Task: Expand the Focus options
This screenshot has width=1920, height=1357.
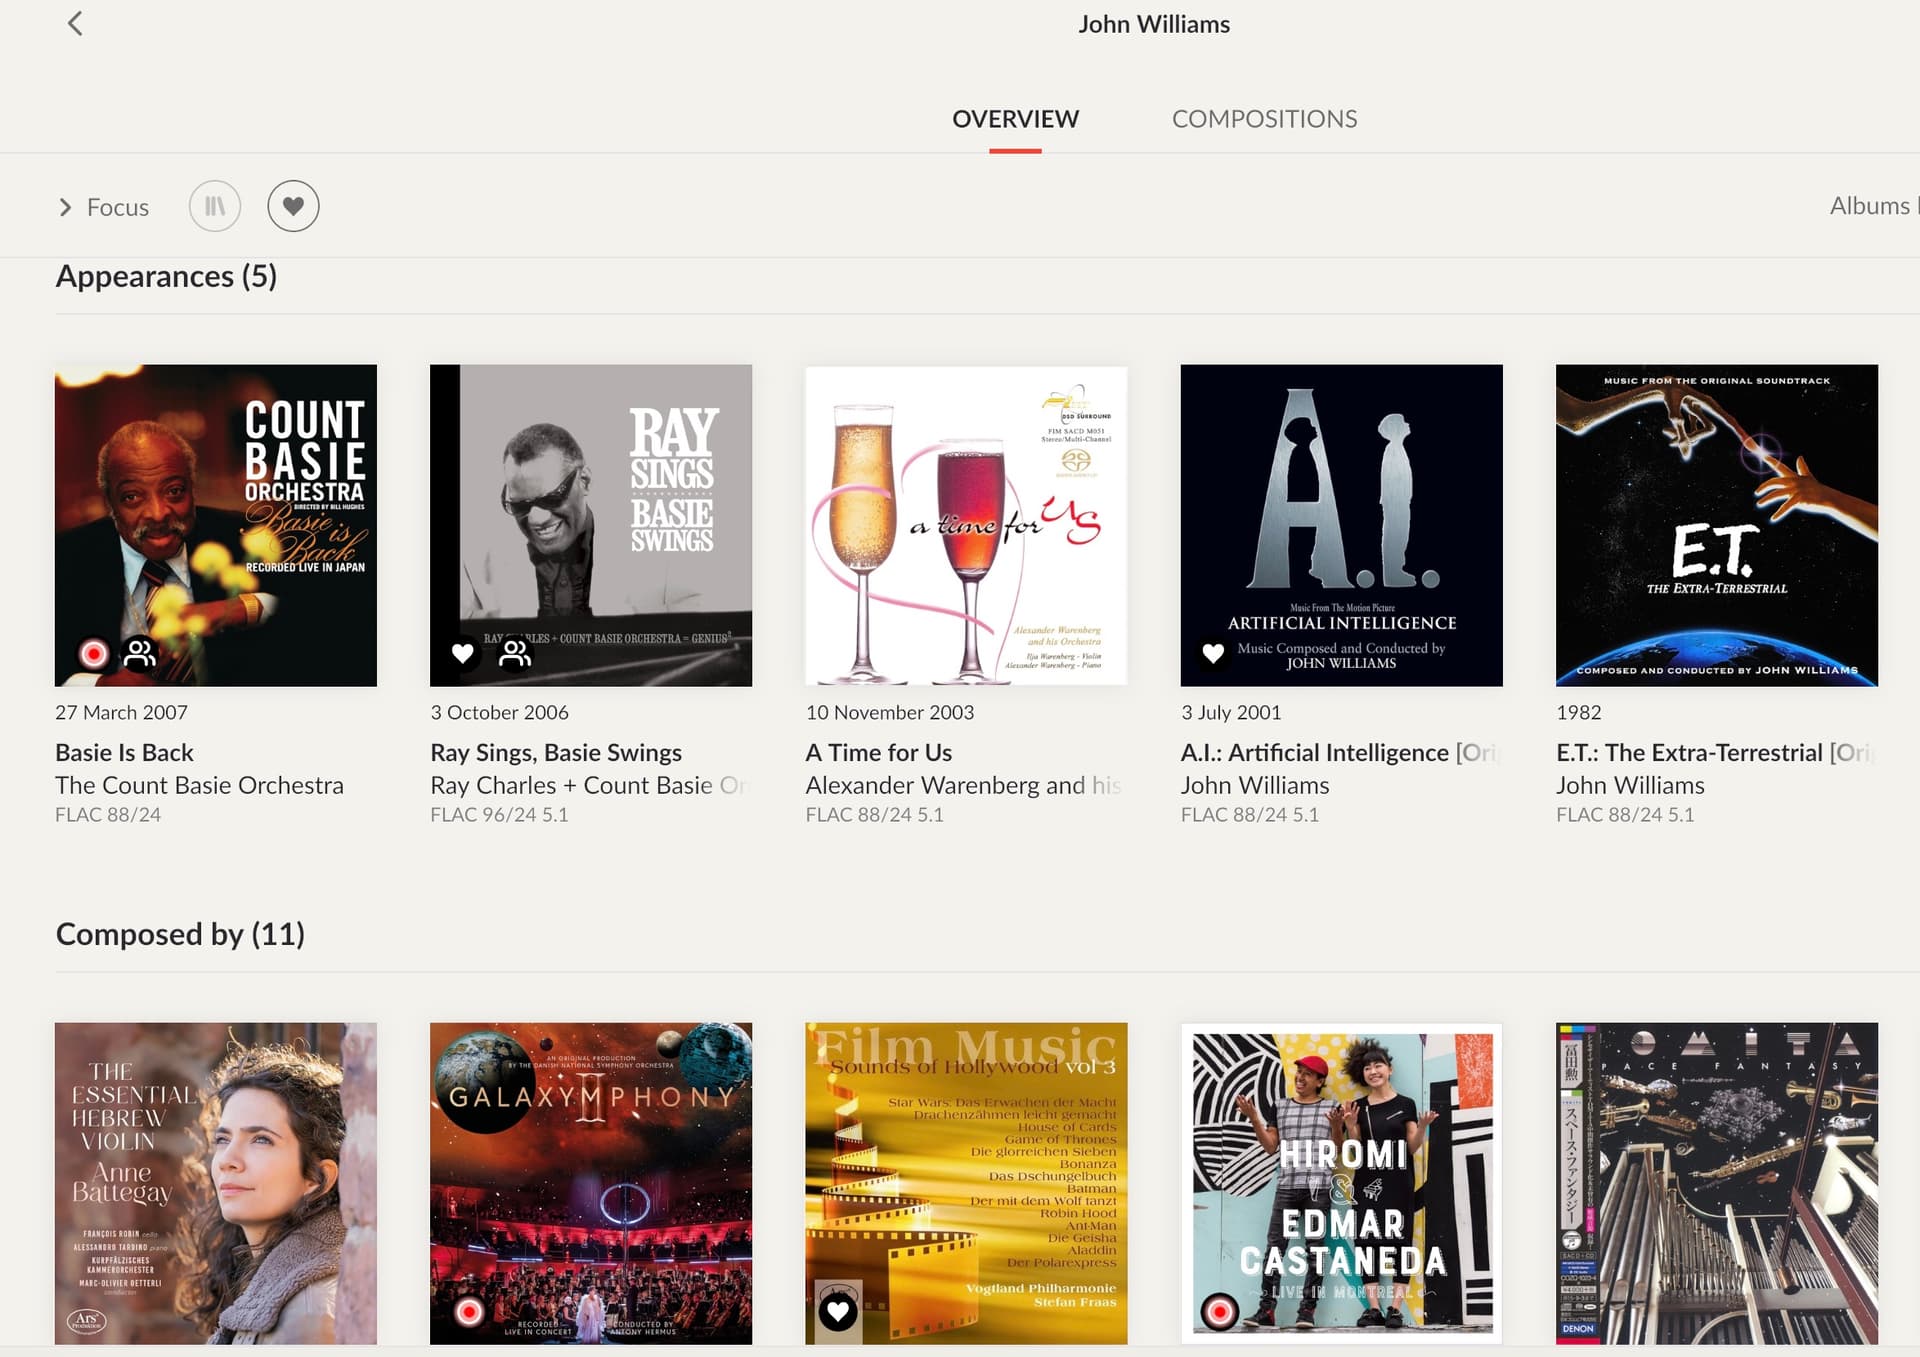Action: tap(103, 207)
